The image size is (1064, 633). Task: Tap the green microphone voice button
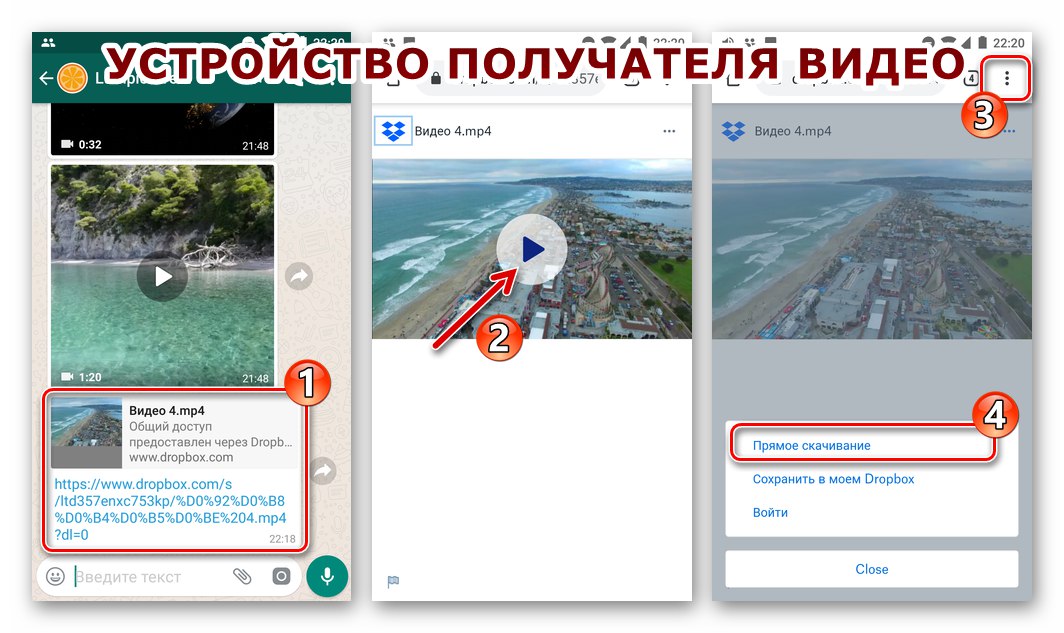click(327, 577)
